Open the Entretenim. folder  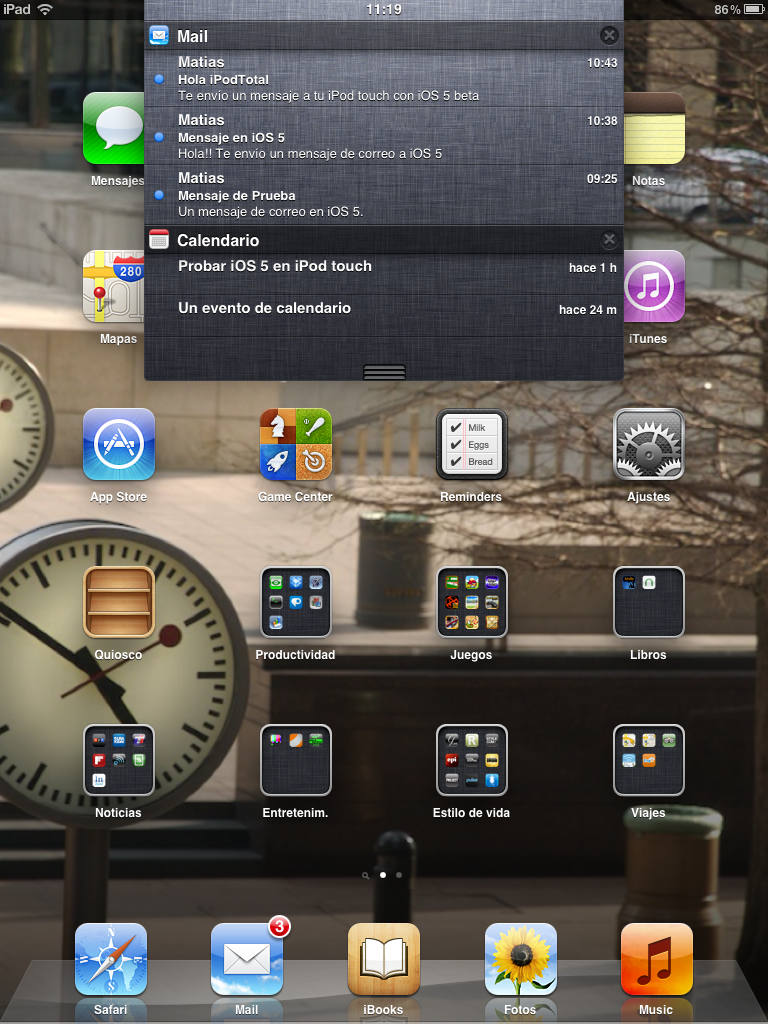[x=296, y=760]
